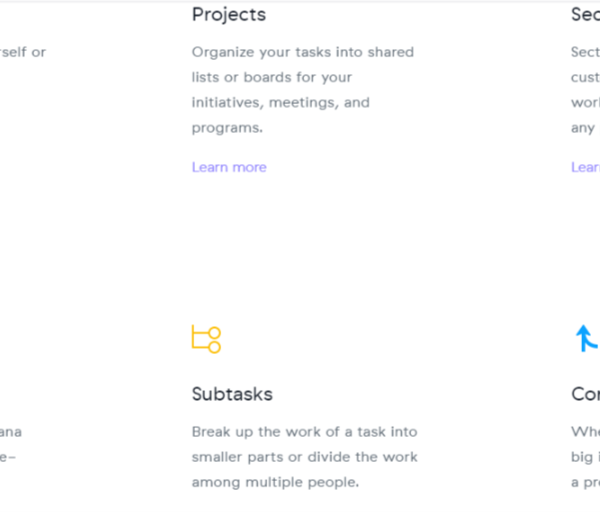The image size is (600, 512).
Task: Click the yellow Subtasks branch icon
Action: tap(206, 339)
